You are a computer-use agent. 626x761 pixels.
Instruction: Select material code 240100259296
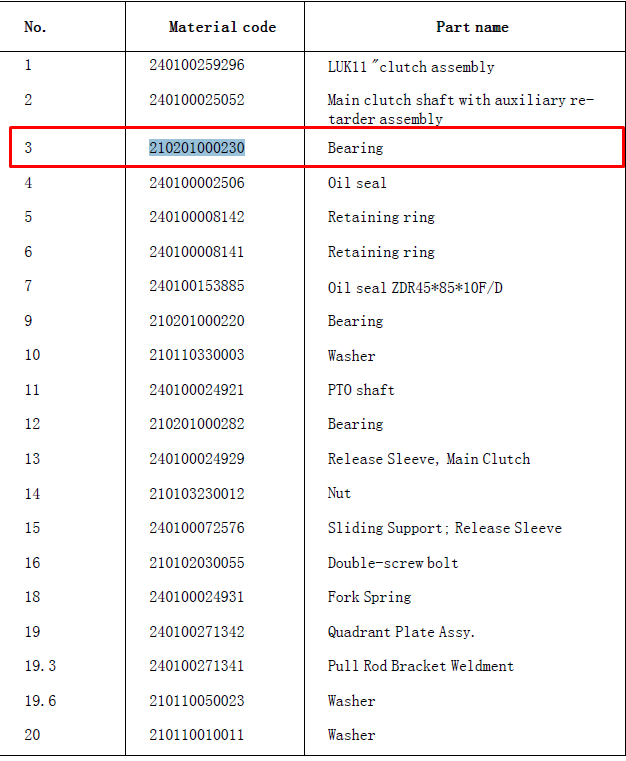[x=197, y=65]
